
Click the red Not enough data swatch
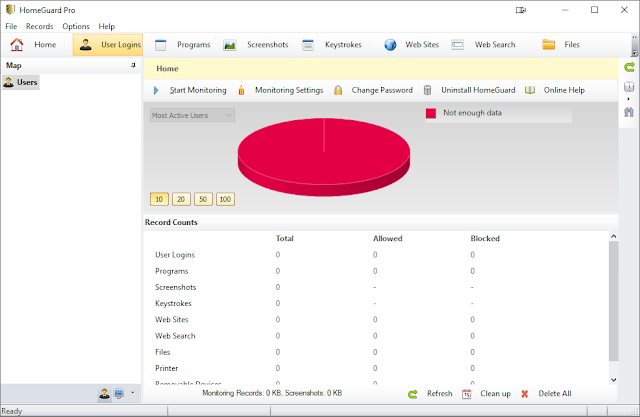tap(431, 113)
